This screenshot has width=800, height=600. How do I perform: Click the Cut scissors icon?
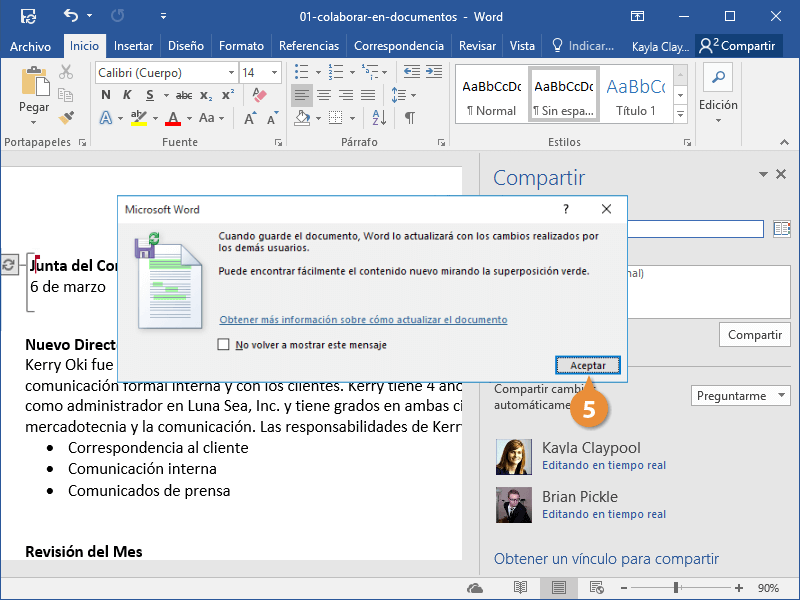(66, 72)
